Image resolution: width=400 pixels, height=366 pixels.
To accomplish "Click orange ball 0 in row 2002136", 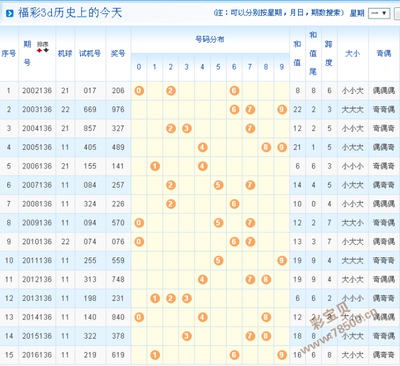I will click(139, 91).
